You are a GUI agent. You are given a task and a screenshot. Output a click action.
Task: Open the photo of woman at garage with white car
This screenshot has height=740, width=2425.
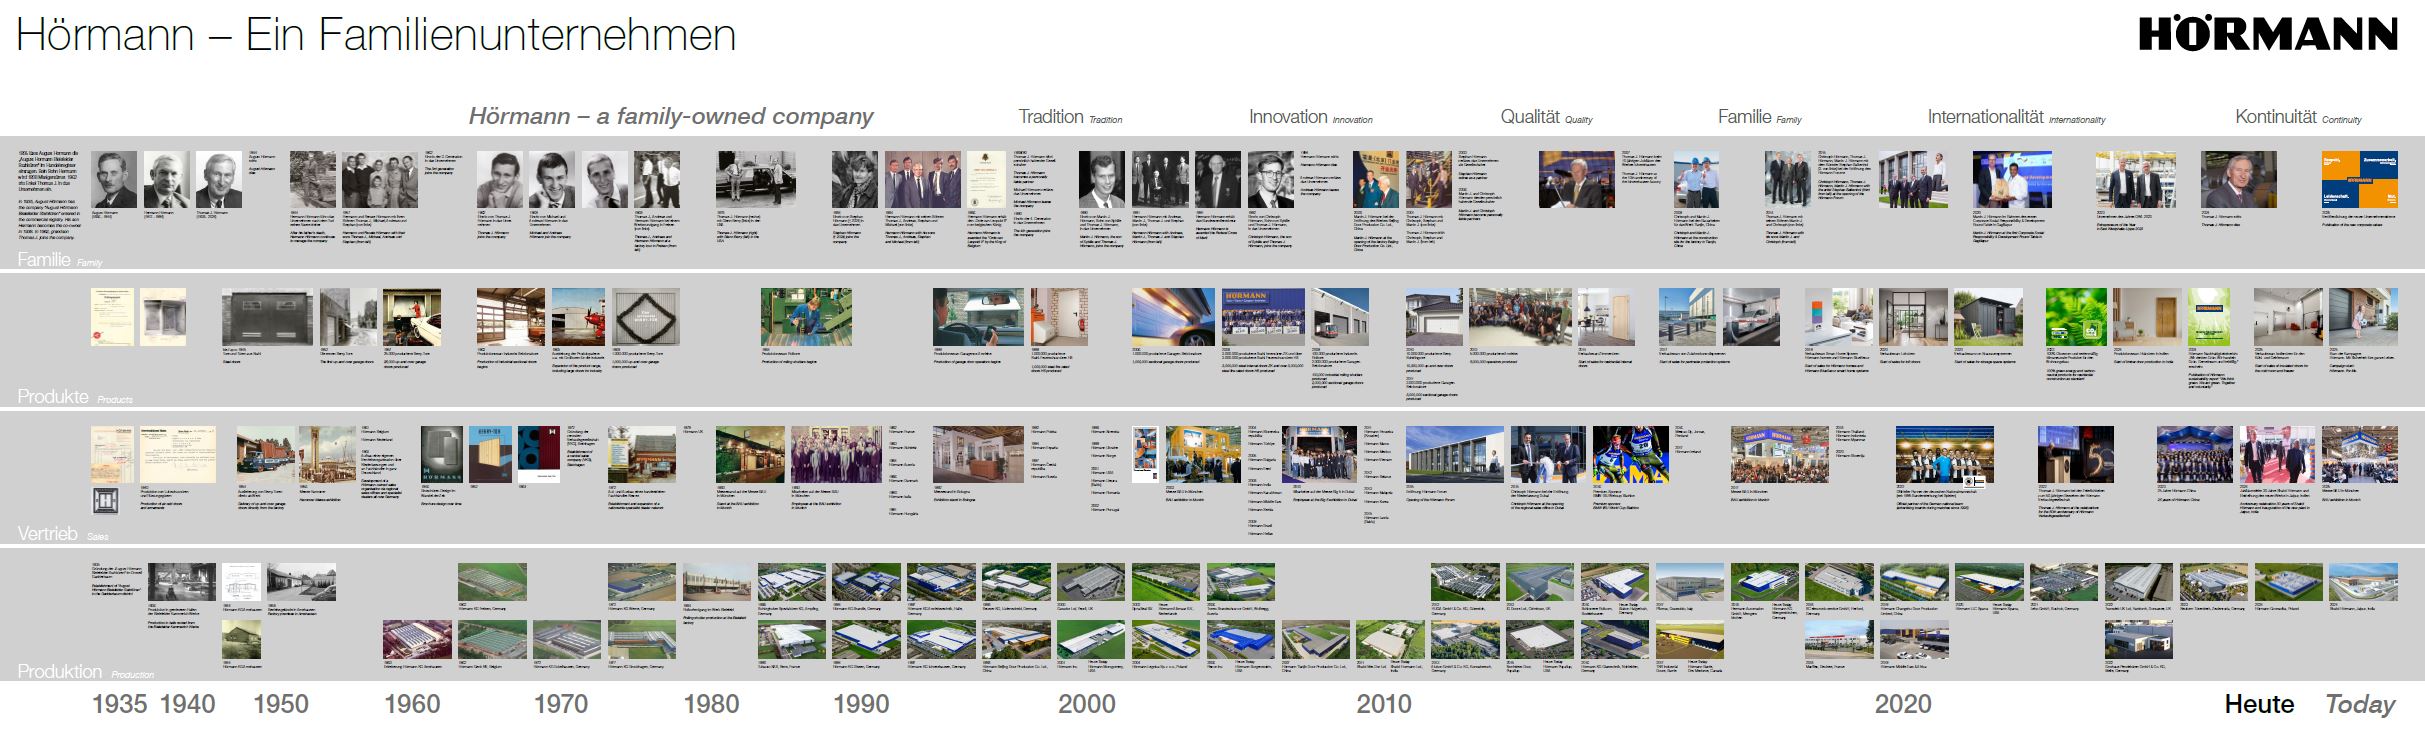pyautogui.click(x=412, y=318)
